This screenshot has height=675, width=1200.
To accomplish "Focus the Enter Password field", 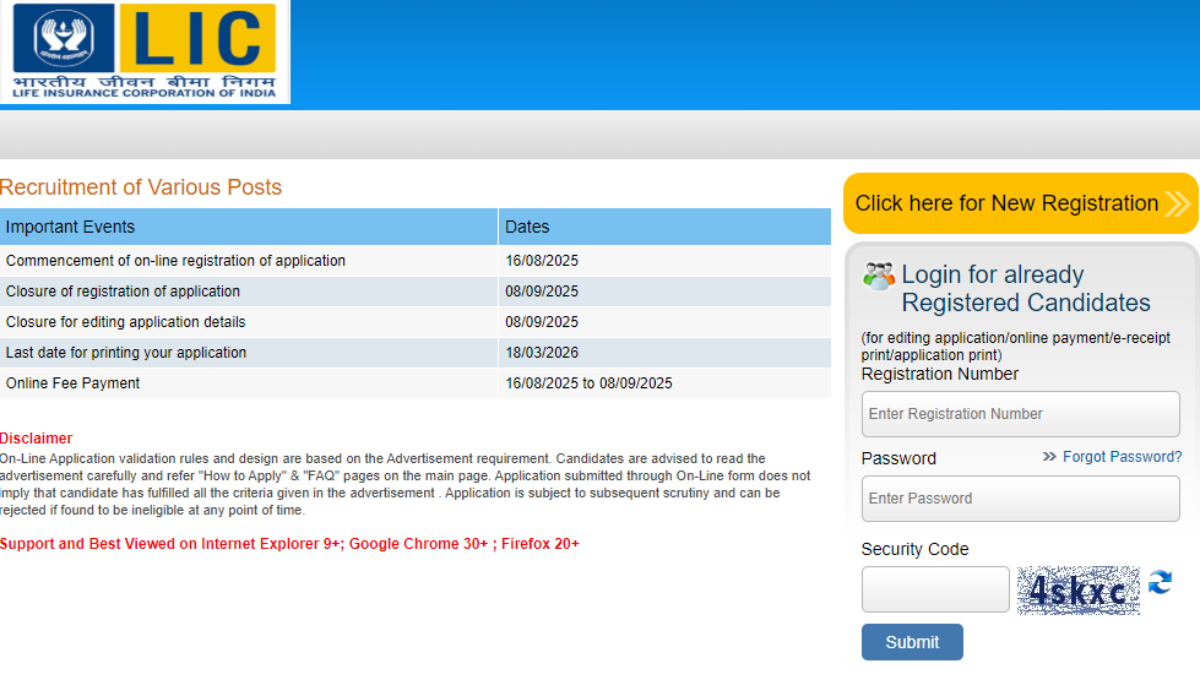I will pos(1020,498).
